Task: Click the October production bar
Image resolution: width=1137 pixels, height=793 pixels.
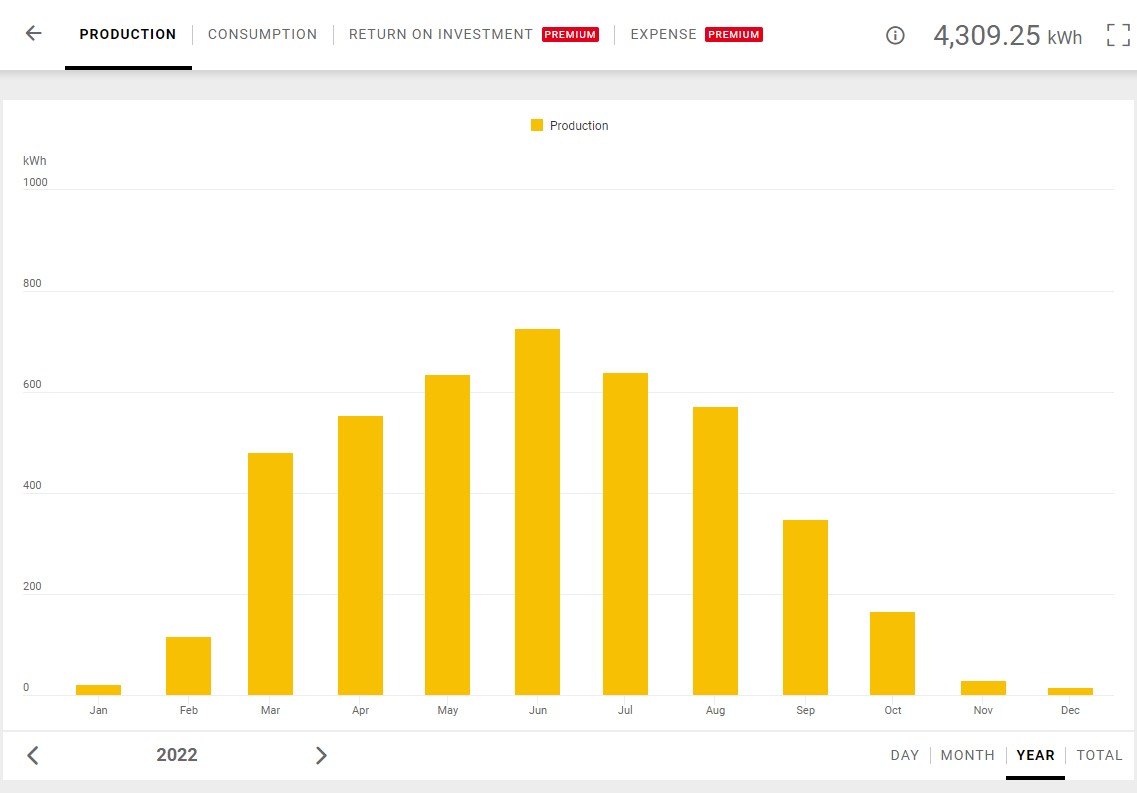Action: point(892,653)
